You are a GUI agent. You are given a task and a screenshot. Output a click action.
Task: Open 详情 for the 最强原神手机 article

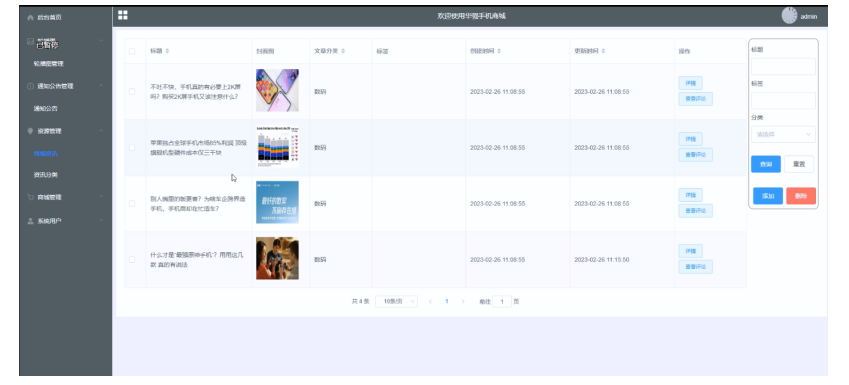pos(690,251)
